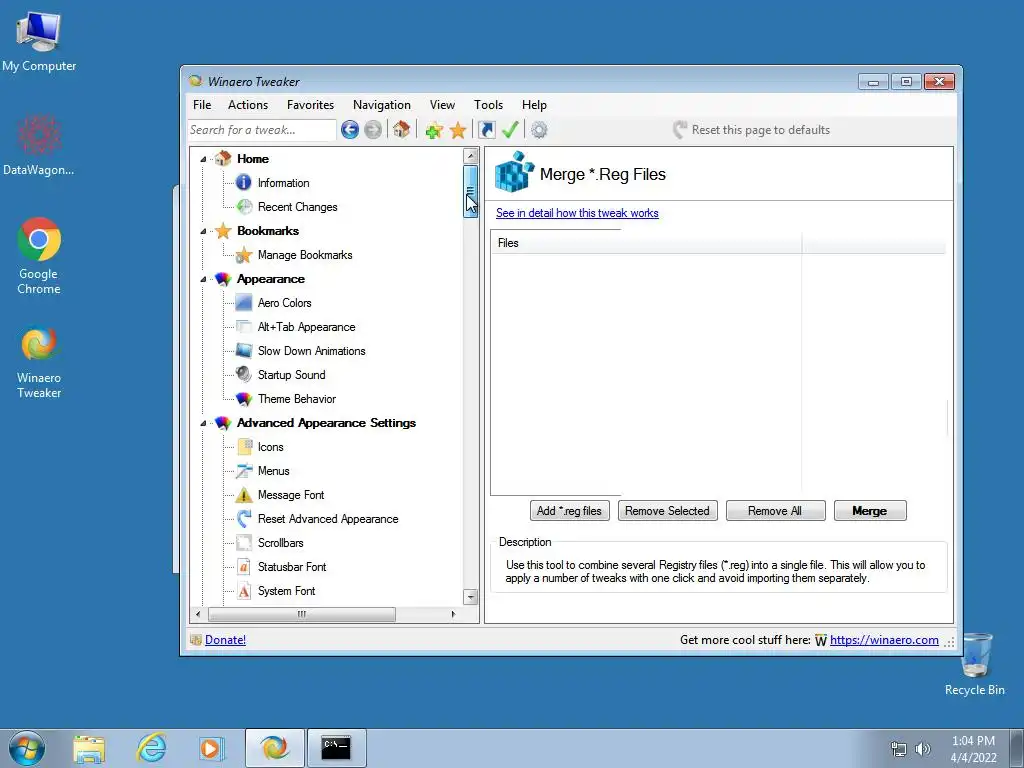Collapse the Home tree node
The width and height of the screenshot is (1024, 768).
(203, 159)
